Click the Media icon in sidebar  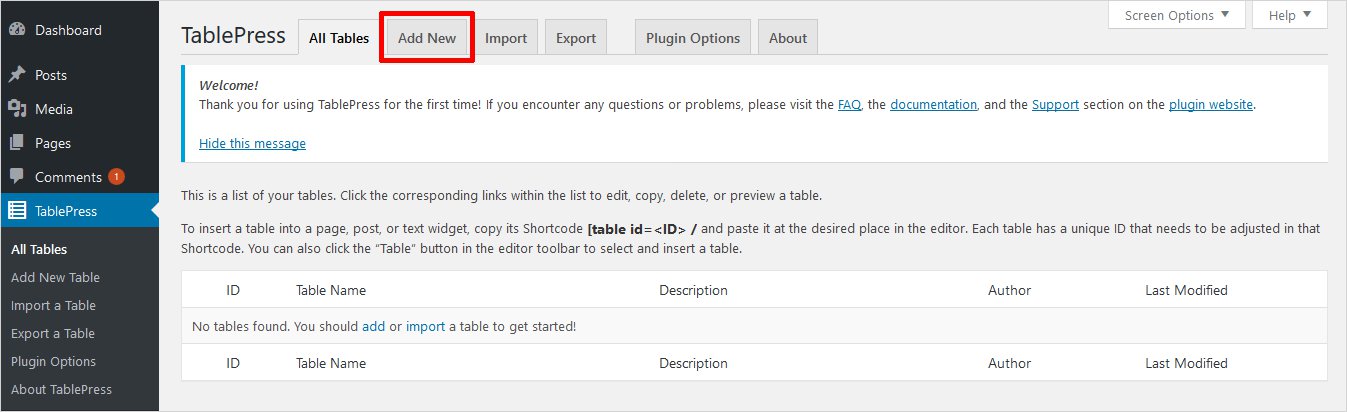point(17,109)
